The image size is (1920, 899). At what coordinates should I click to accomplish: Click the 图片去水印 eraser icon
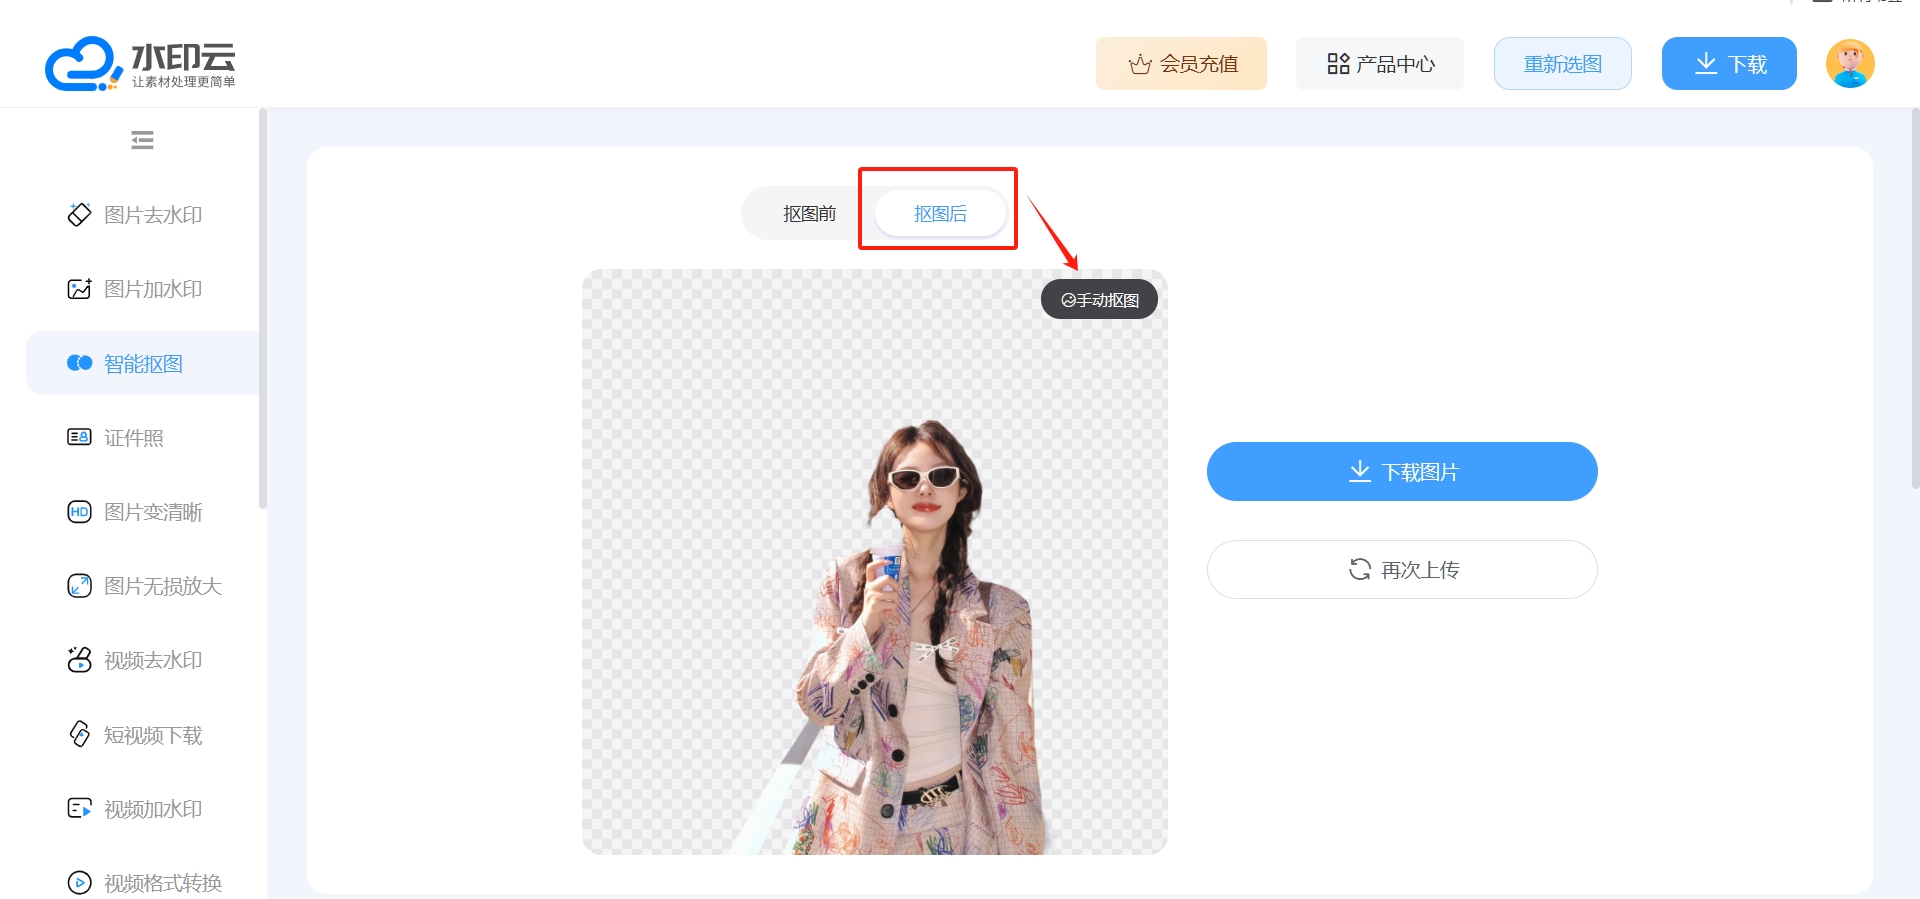pyautogui.click(x=79, y=215)
